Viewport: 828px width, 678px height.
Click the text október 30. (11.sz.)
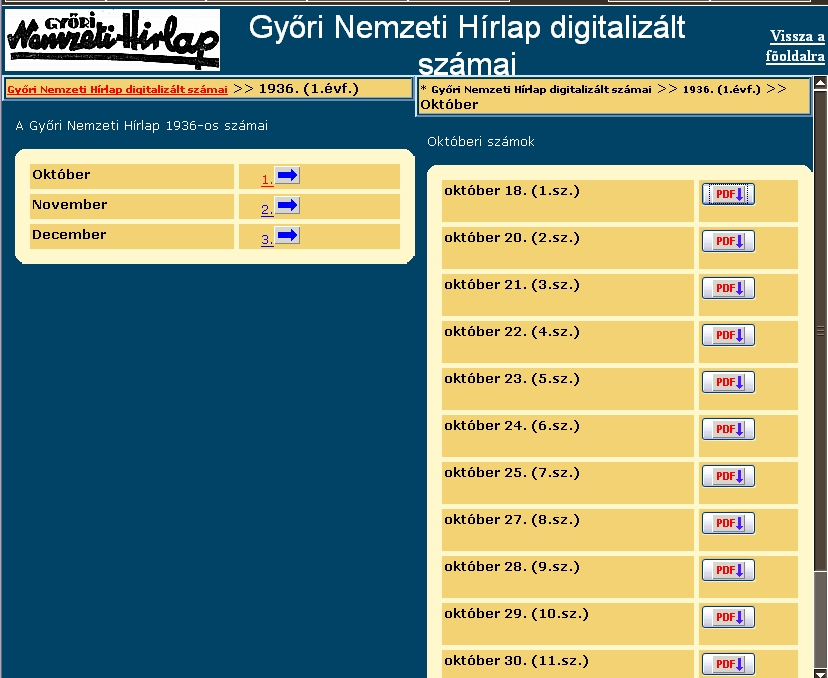point(516,661)
